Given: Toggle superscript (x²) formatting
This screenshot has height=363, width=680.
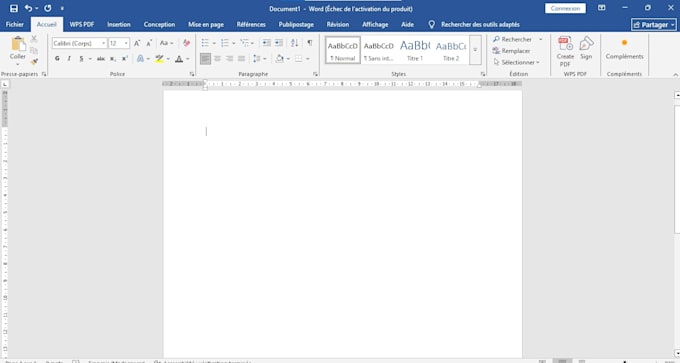Looking at the screenshot, I should coord(124,59).
